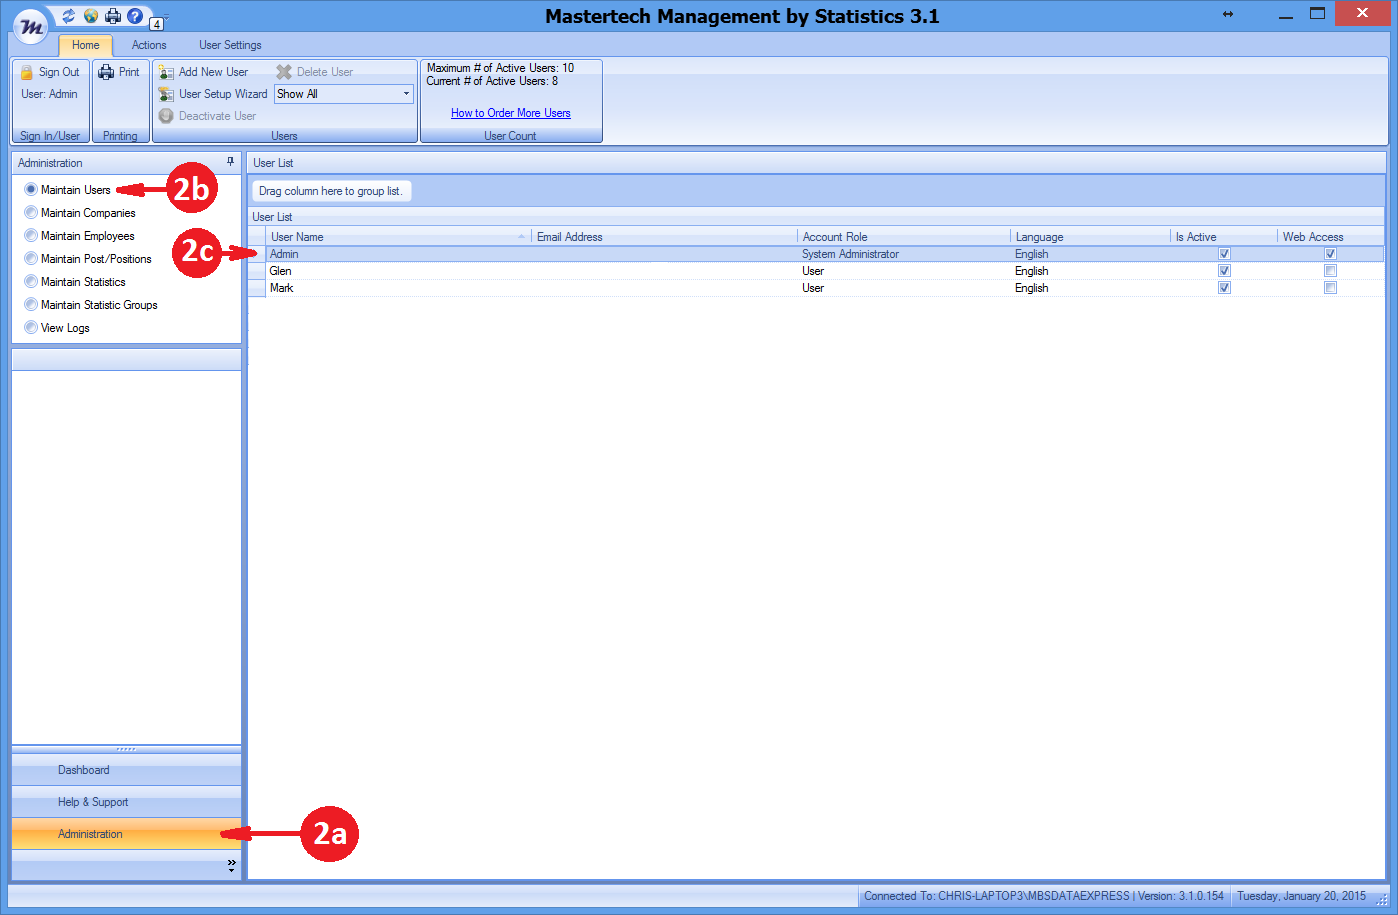Image resolution: width=1398 pixels, height=915 pixels.
Task: Open the Help & Support navigation section
Action: coord(126,802)
